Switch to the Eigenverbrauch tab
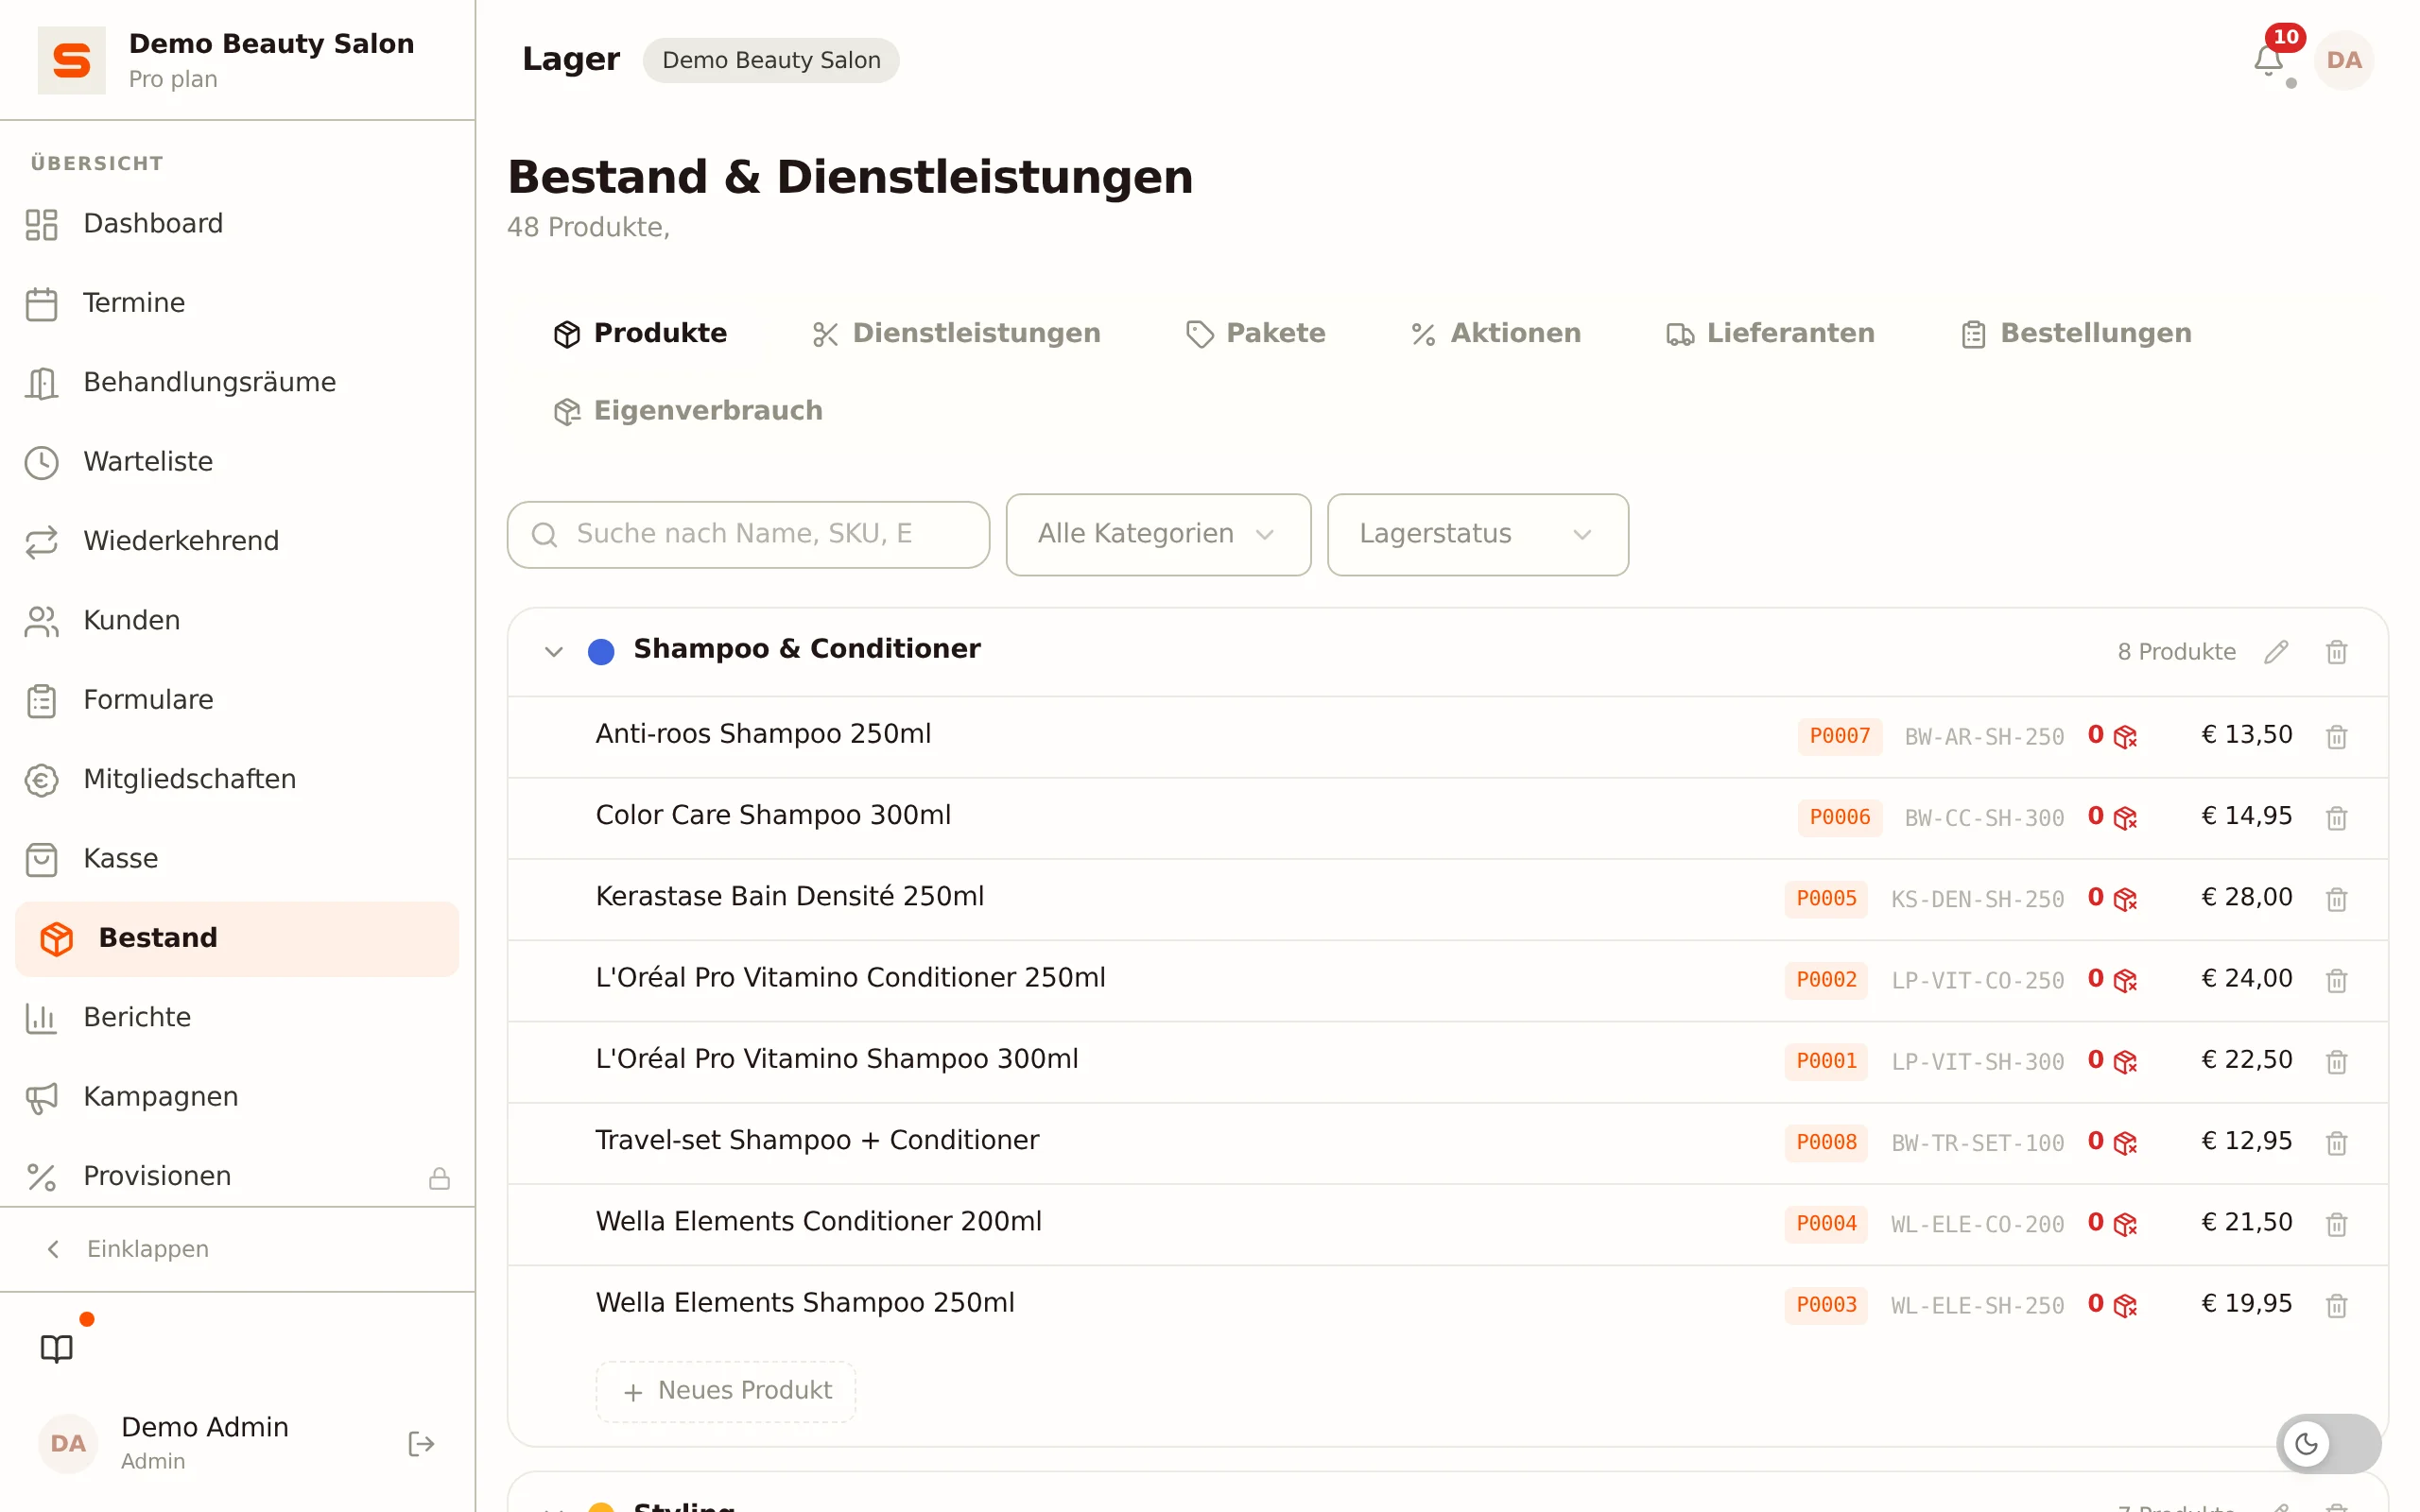 [688, 411]
